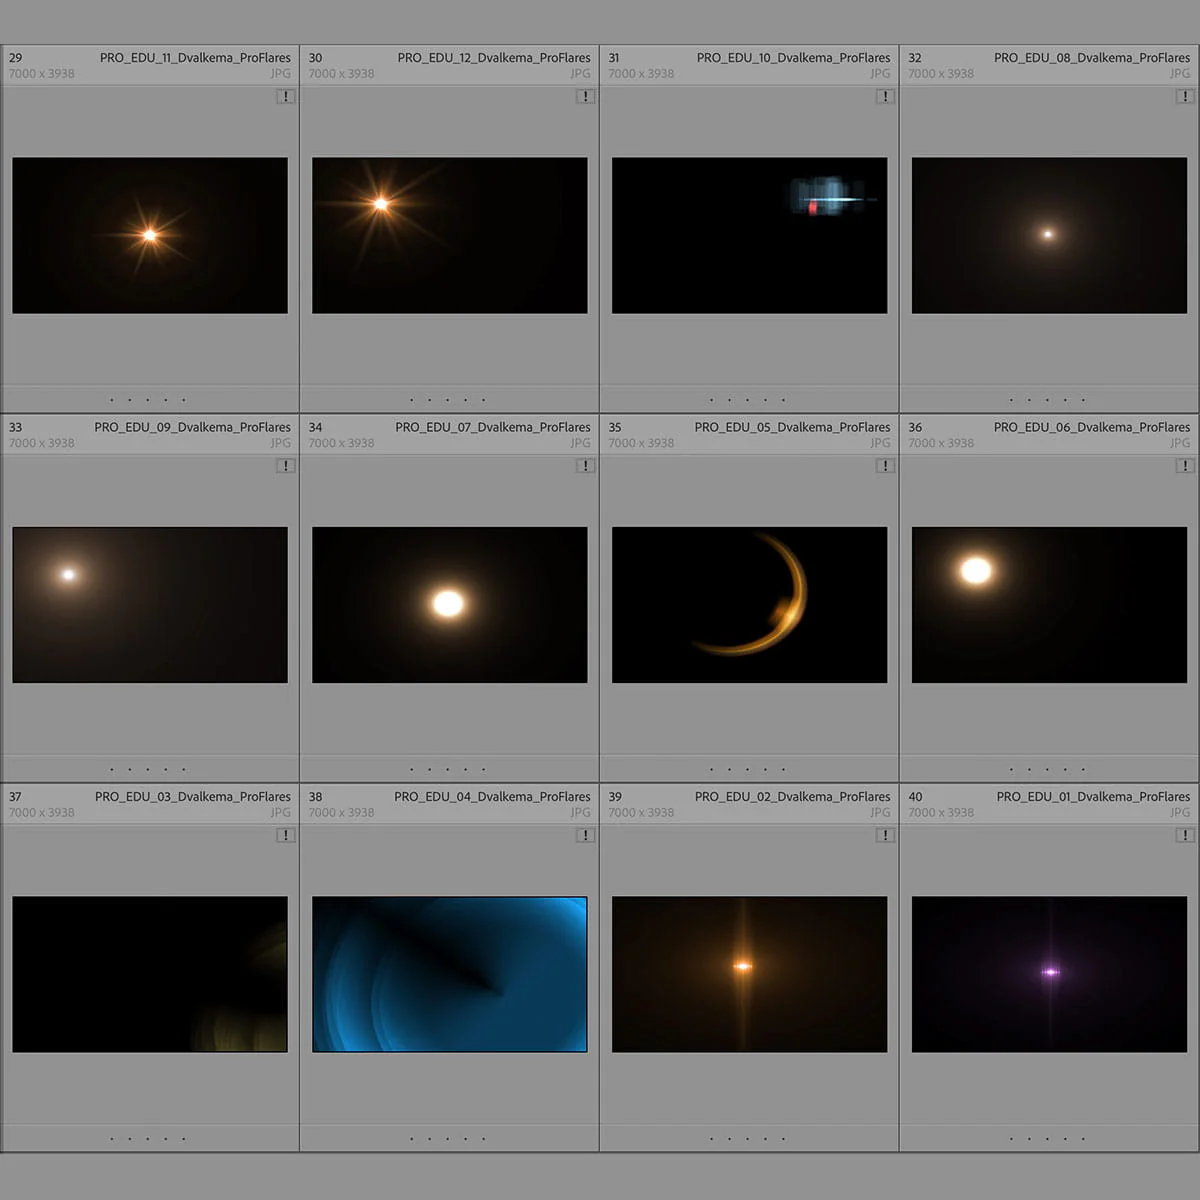
Task: Click the index number 33
Action: [x=15, y=427]
